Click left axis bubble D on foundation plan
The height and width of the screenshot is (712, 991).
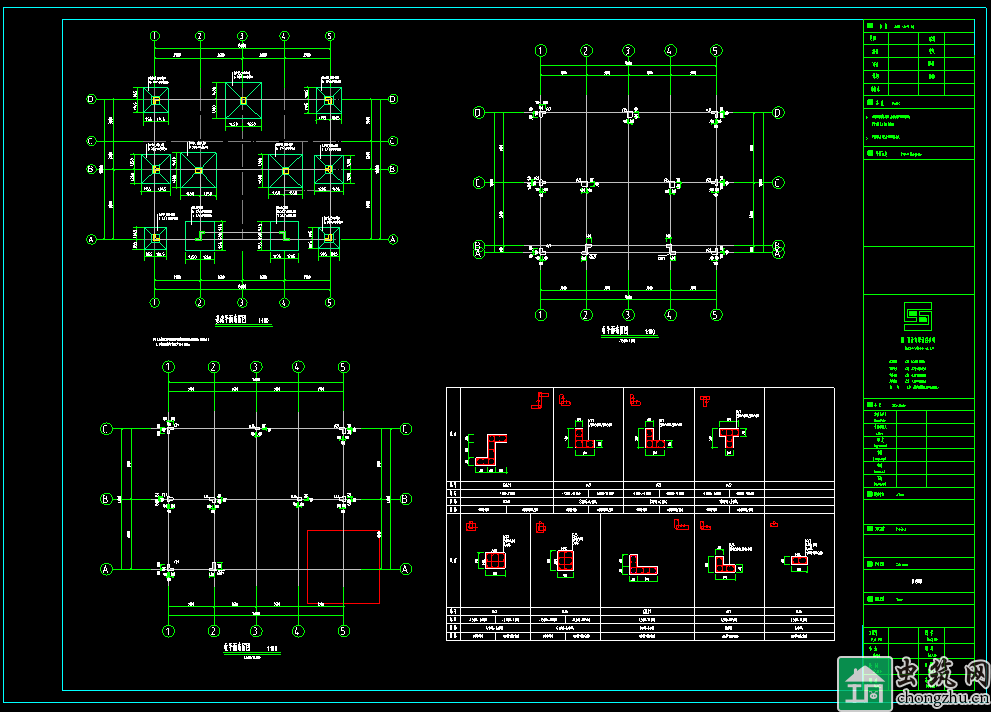point(91,99)
